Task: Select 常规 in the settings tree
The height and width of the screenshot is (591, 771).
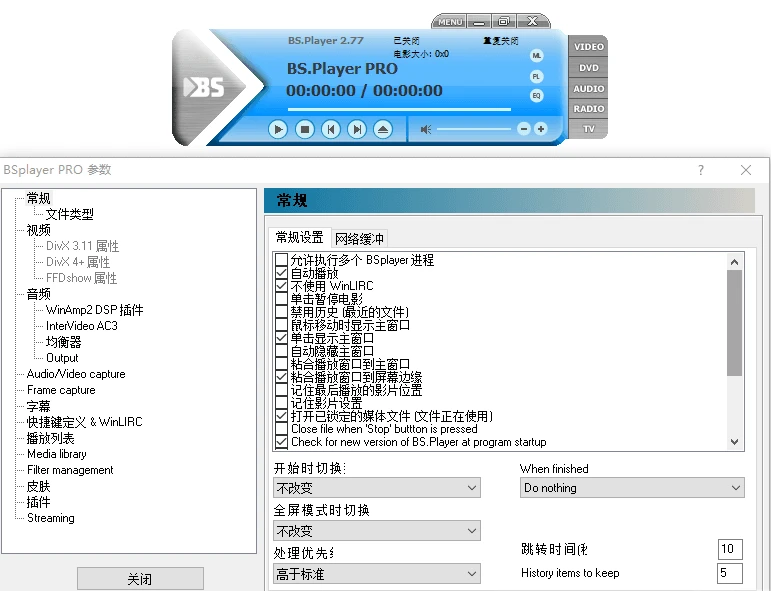Action: pyautogui.click(x=38, y=198)
